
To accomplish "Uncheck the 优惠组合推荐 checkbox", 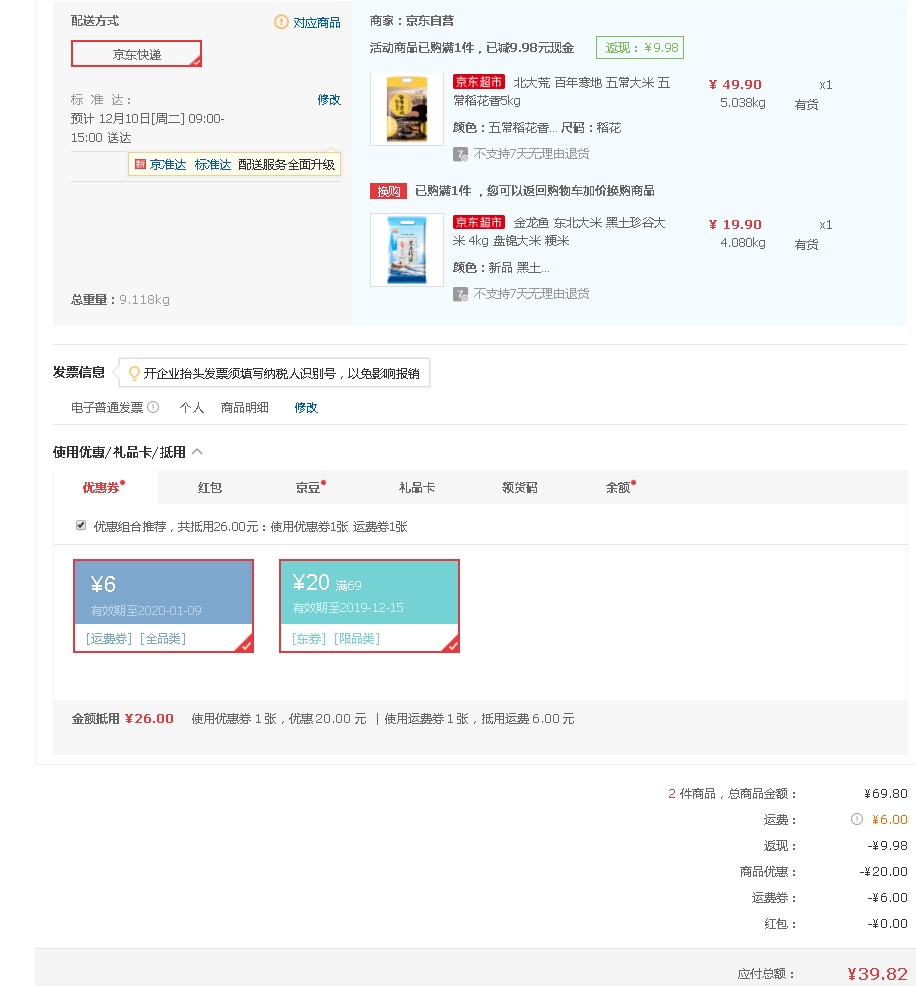I will click(x=81, y=525).
